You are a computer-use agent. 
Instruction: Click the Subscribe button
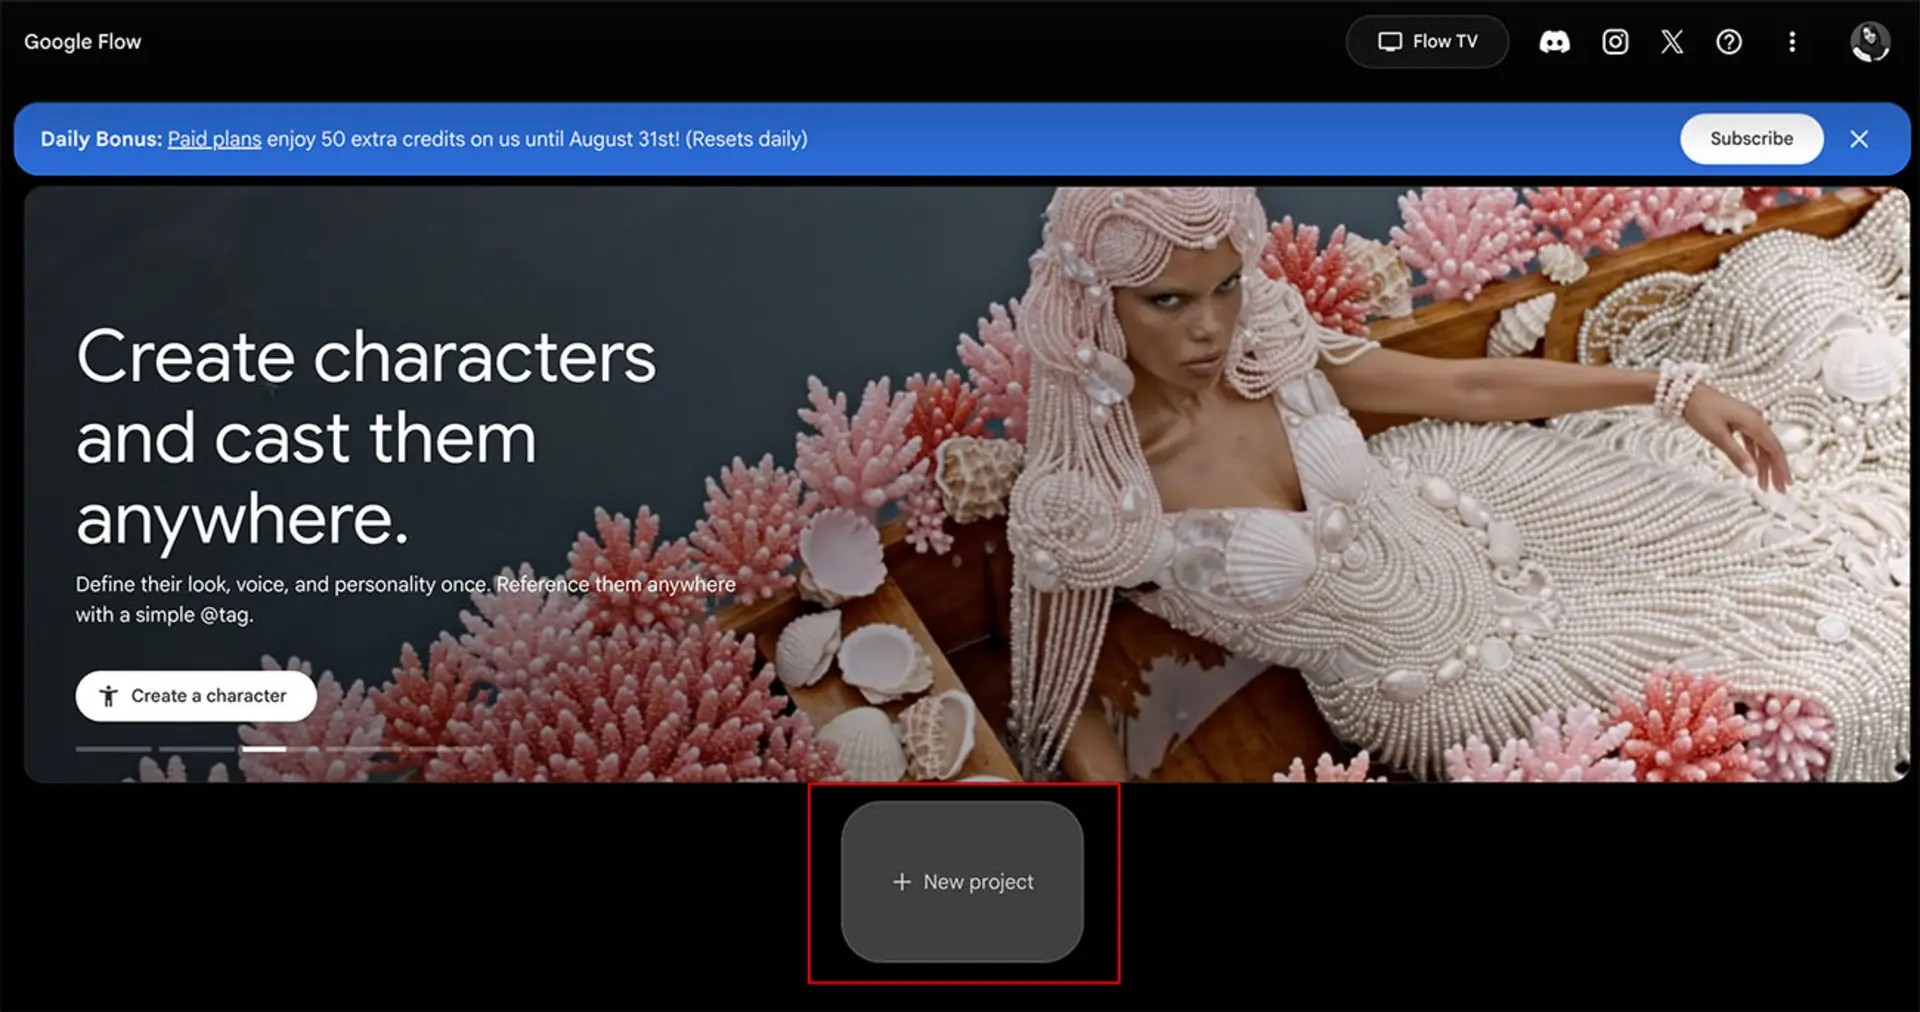click(x=1751, y=139)
